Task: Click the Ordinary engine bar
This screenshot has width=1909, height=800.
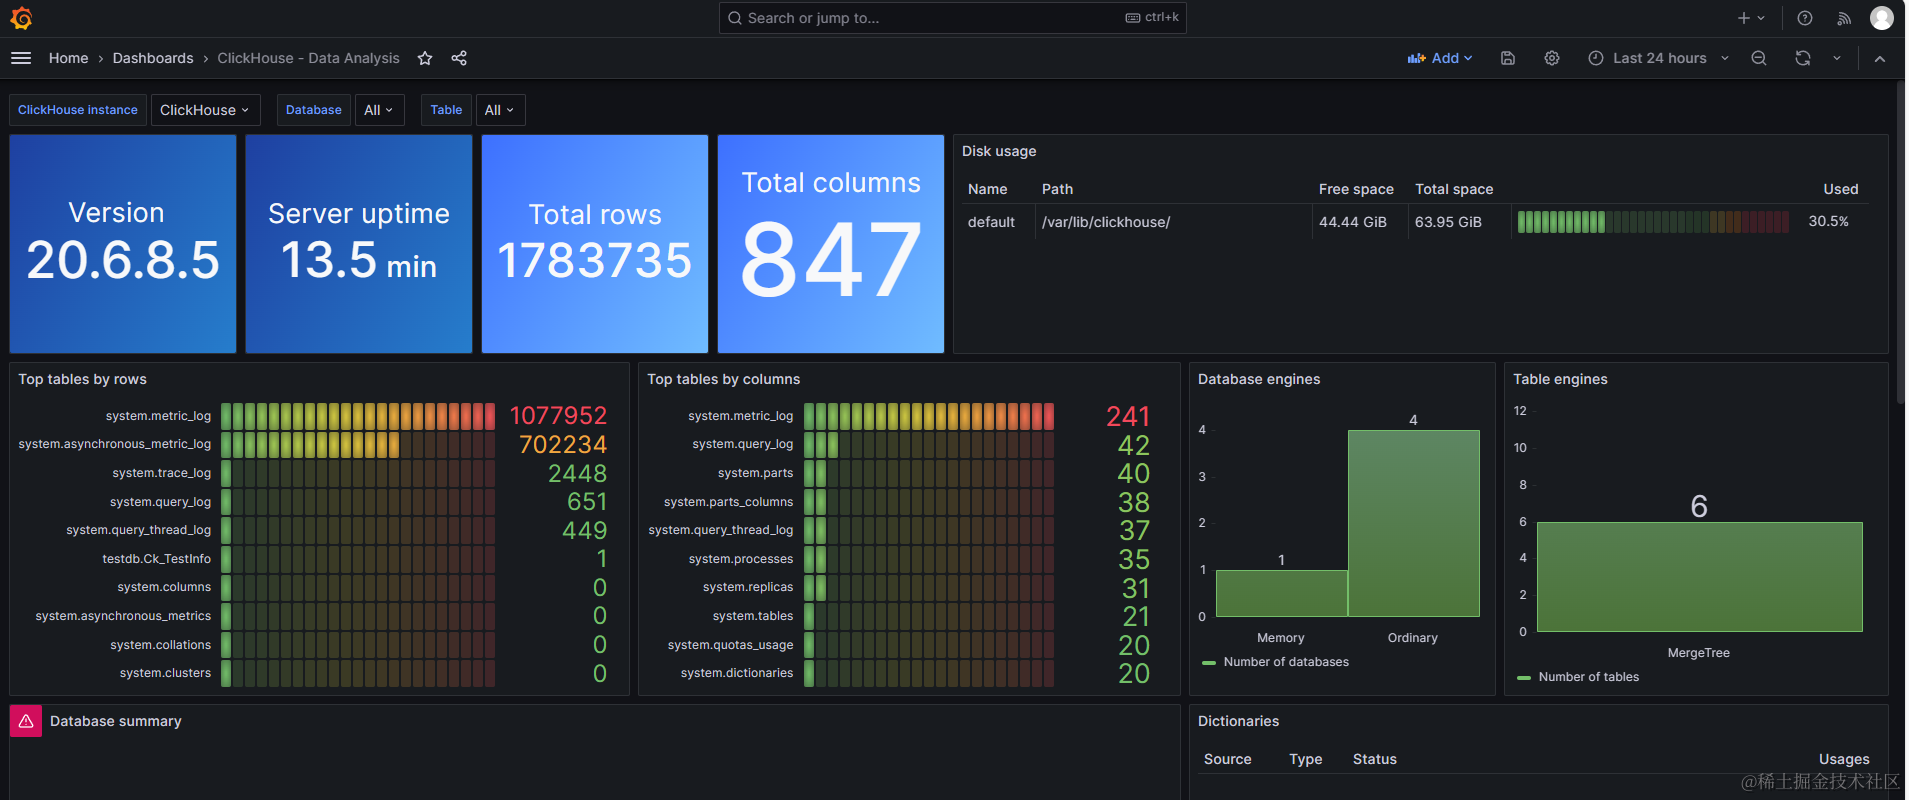Action: 1413,523
